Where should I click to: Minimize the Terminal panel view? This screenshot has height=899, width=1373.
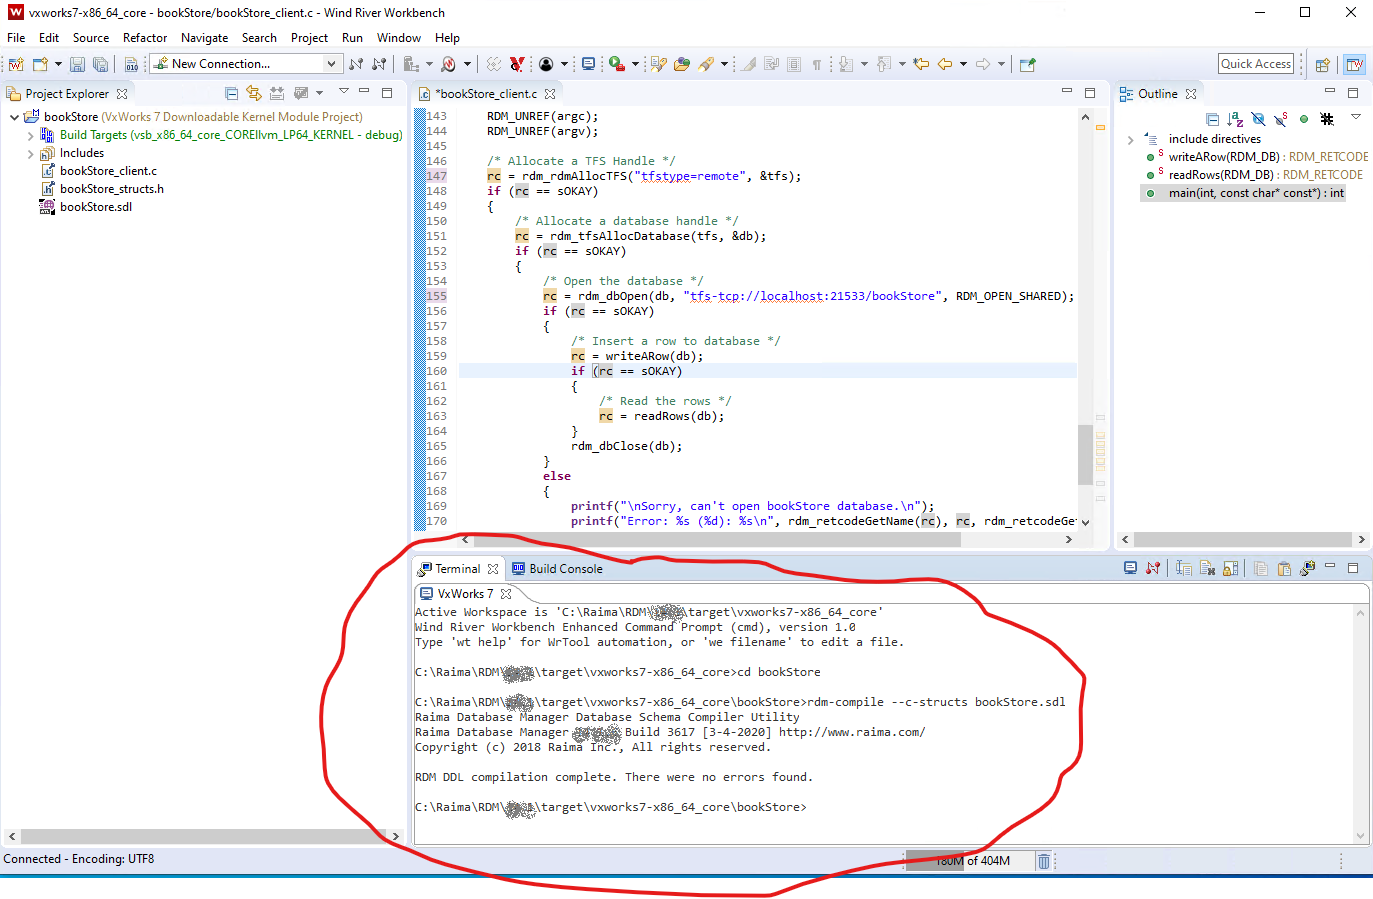(x=1330, y=567)
